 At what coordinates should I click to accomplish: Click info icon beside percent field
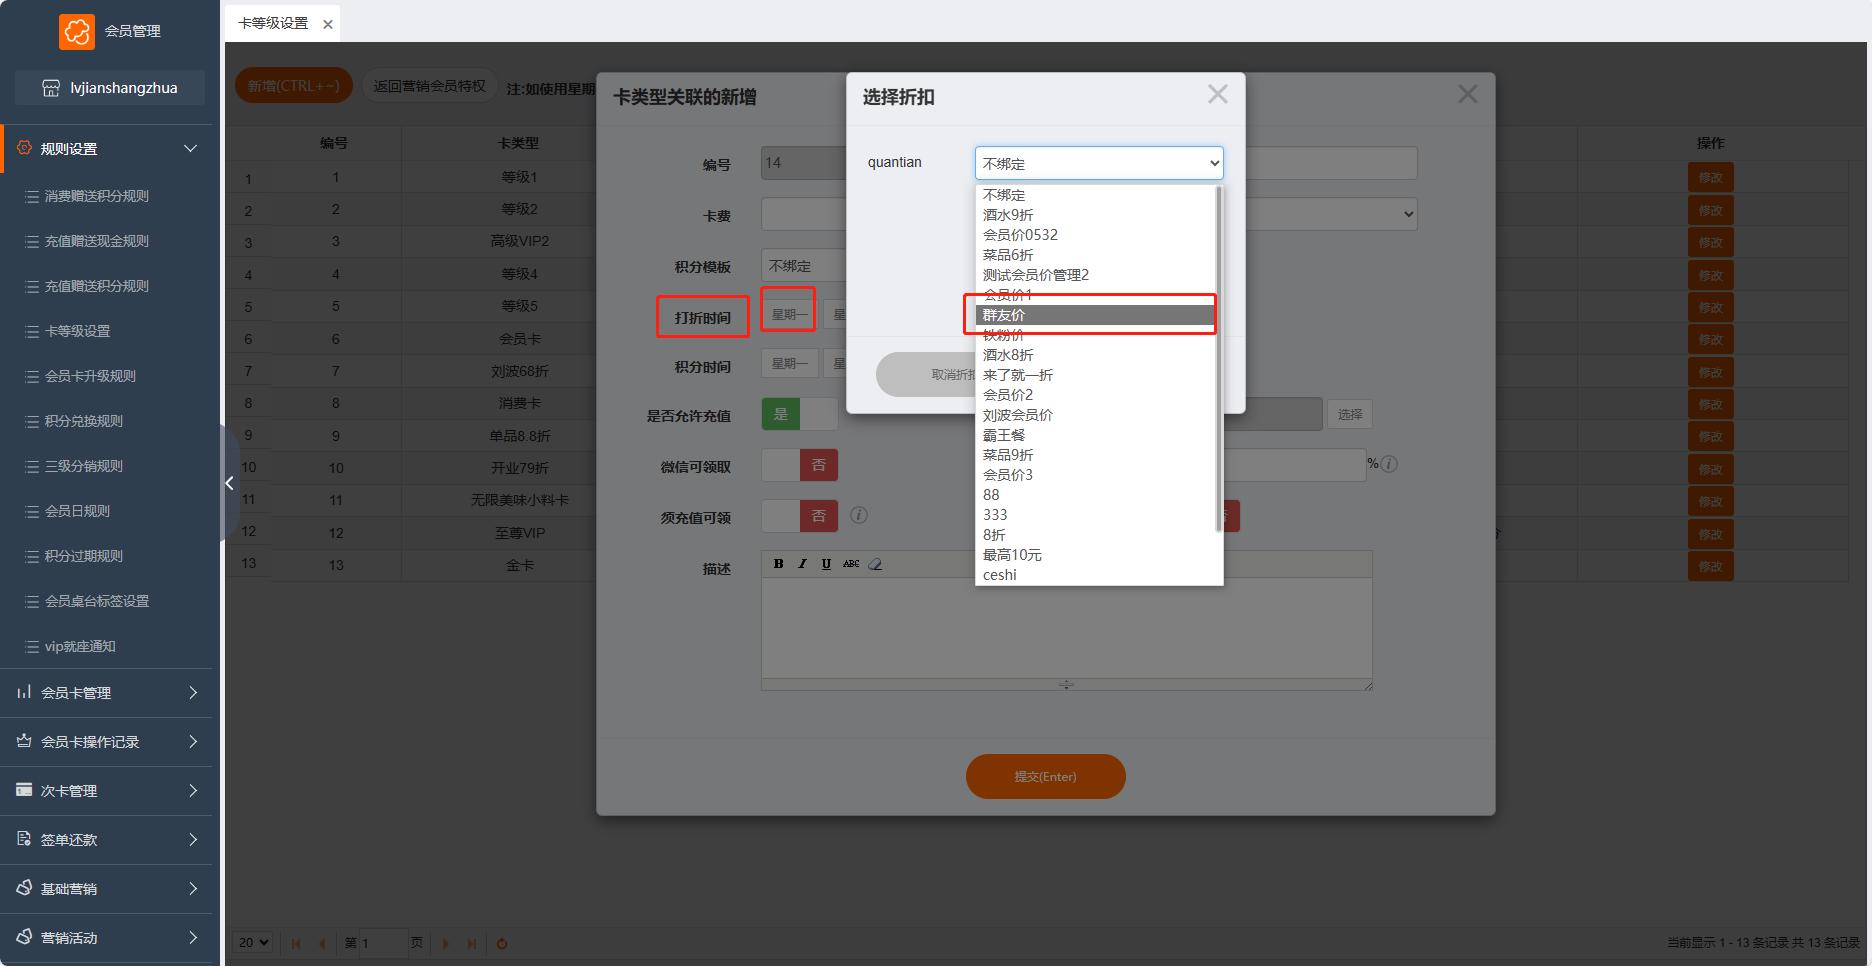tap(1389, 464)
